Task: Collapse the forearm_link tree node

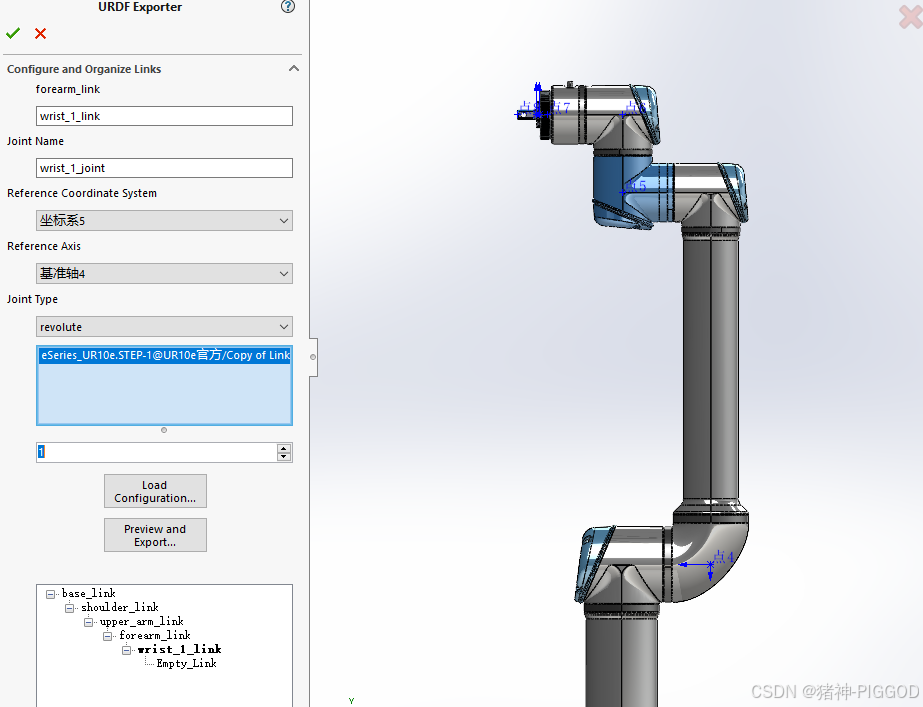Action: pos(108,634)
